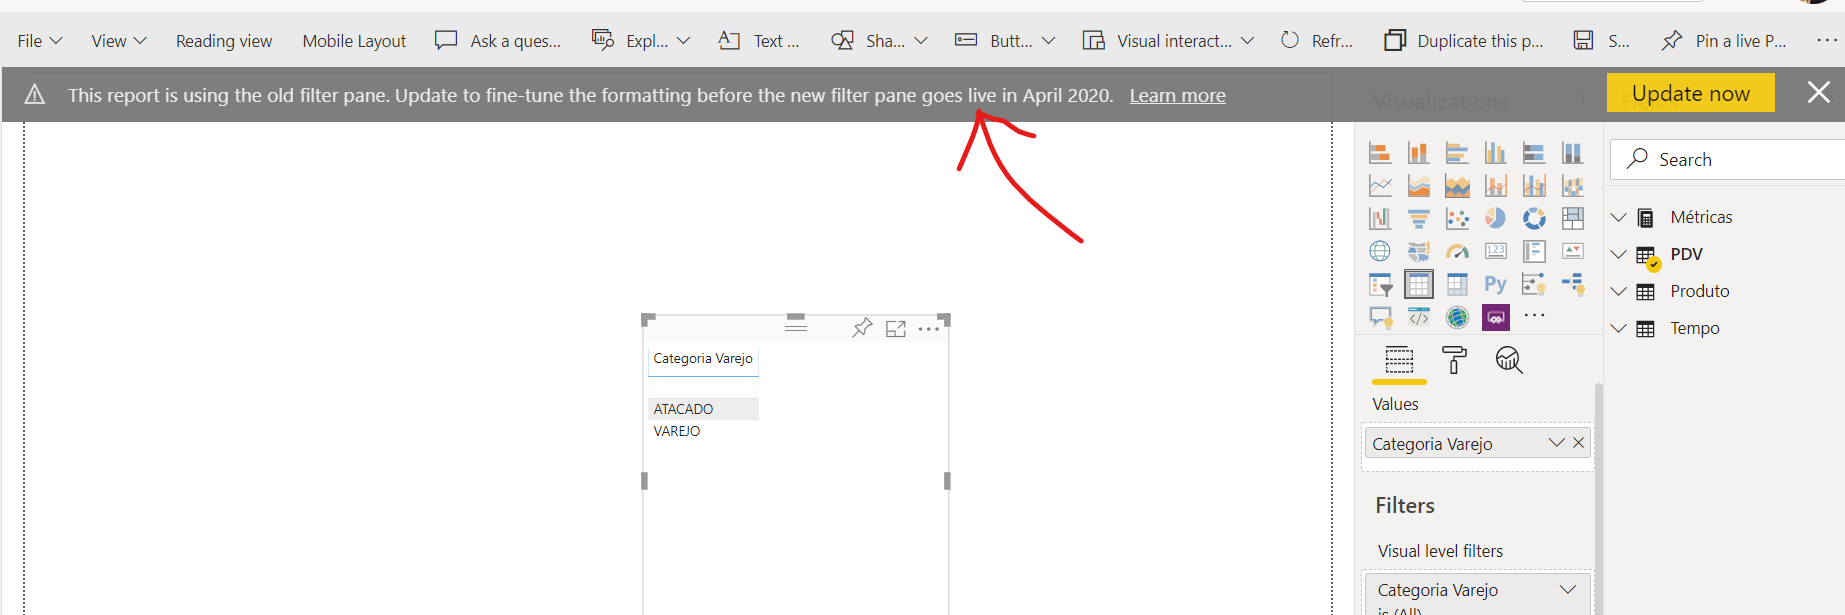Select the filled map visual
This screenshot has width=1845, height=615.
point(1418,251)
